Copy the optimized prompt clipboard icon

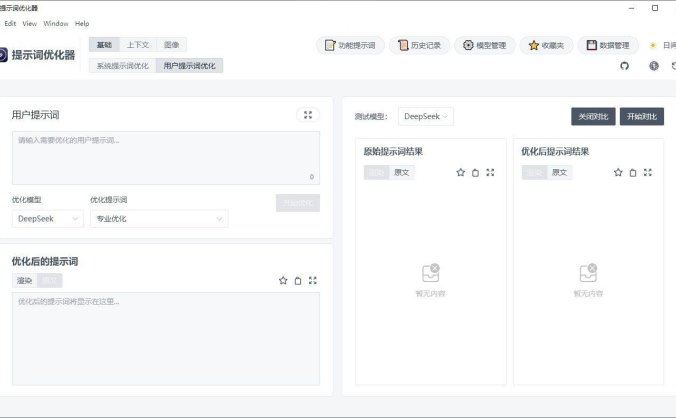[x=298, y=281]
